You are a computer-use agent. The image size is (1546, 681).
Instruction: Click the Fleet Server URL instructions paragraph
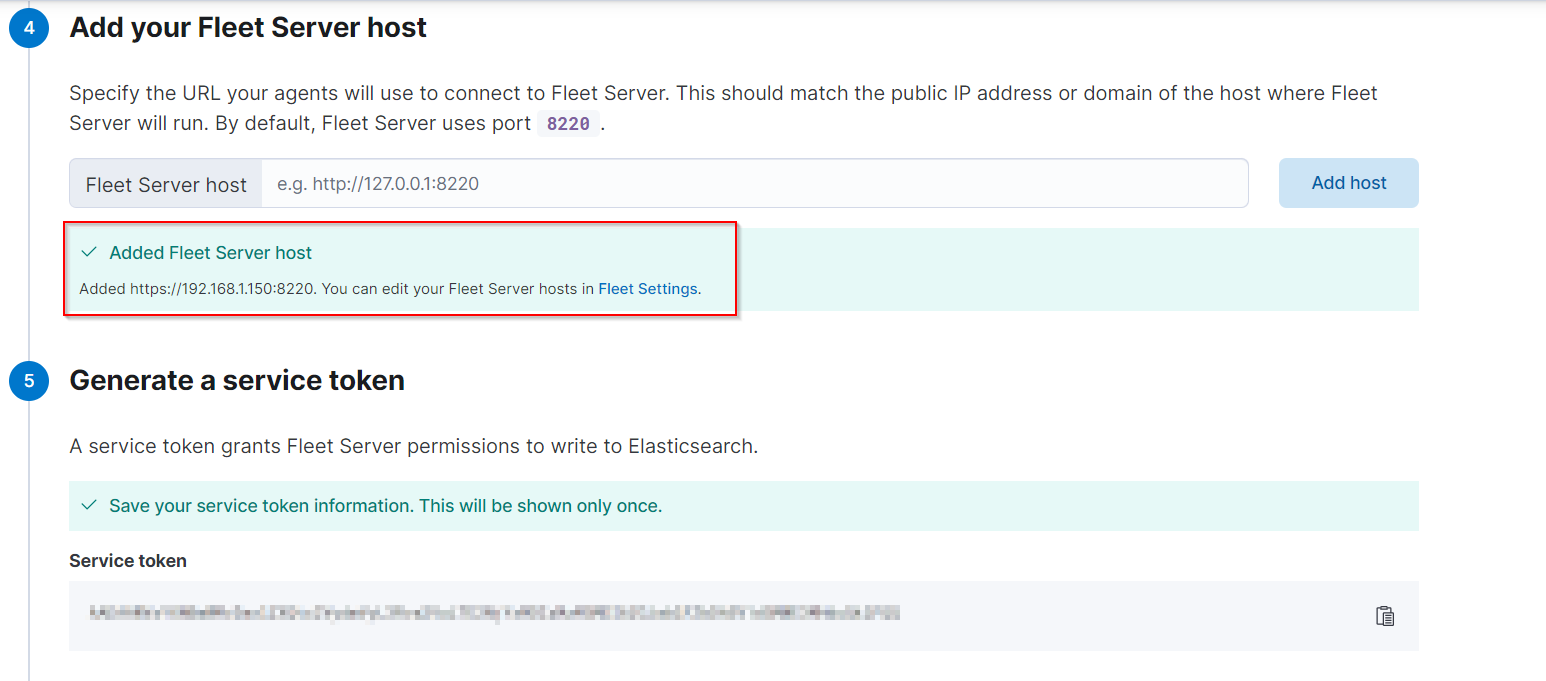[x=724, y=109]
